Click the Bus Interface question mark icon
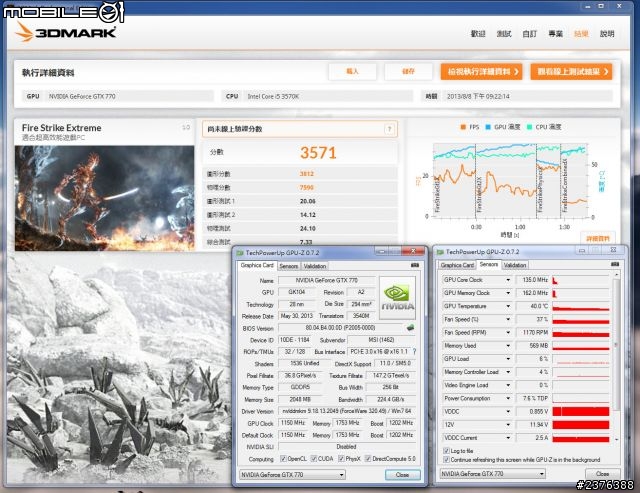Image resolution: width=640 pixels, height=493 pixels. point(414,351)
